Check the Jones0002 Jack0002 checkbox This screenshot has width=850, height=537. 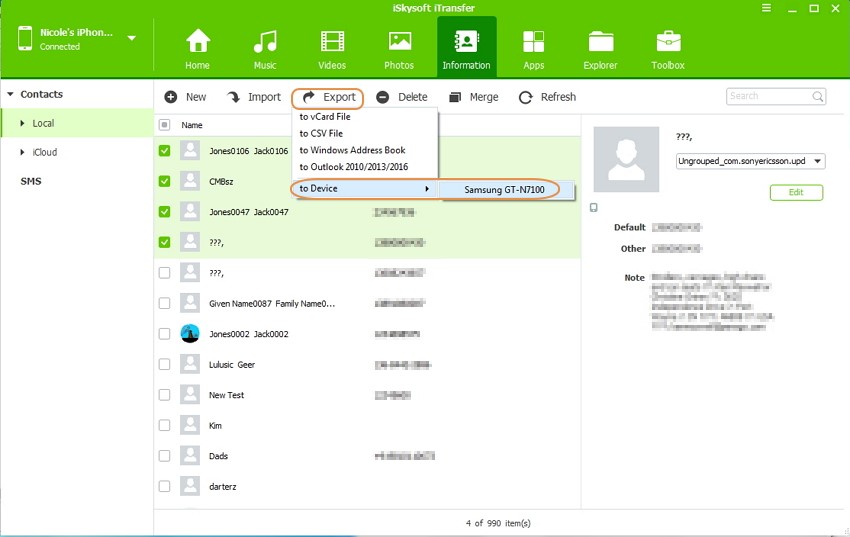(x=164, y=334)
